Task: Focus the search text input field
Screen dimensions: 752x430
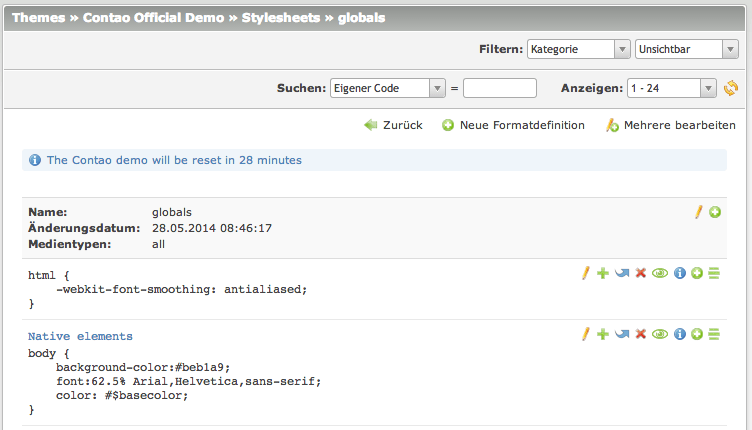Action: [x=500, y=88]
